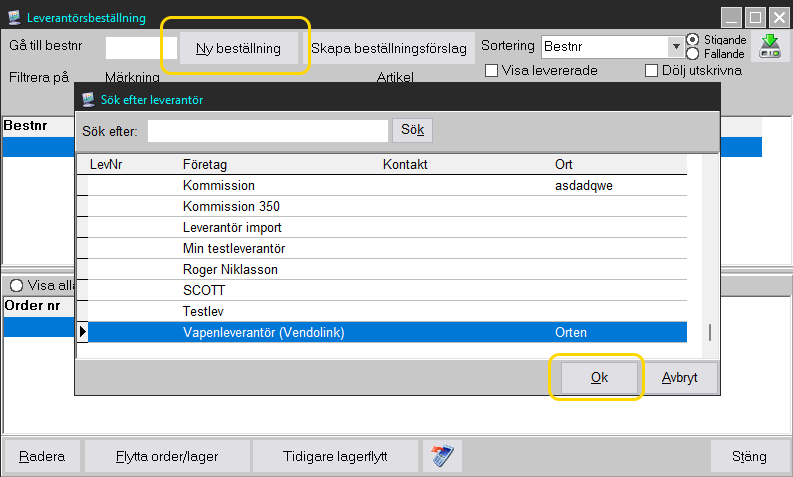Screen dimensions: 793x477
Task: Click the green arrow download icon
Action: (x=769, y=47)
